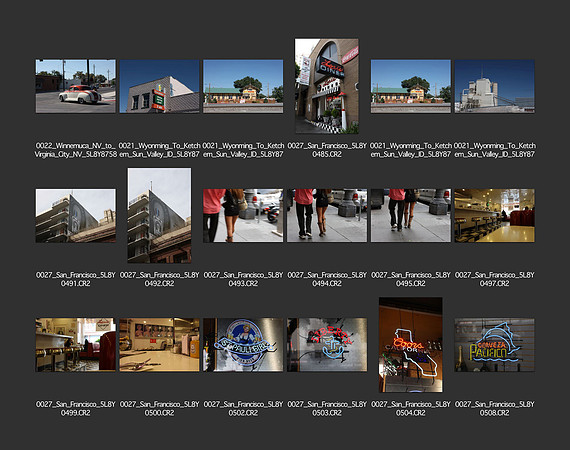
Task: Click file name ending 0504.CR2
Action: tap(411, 409)
